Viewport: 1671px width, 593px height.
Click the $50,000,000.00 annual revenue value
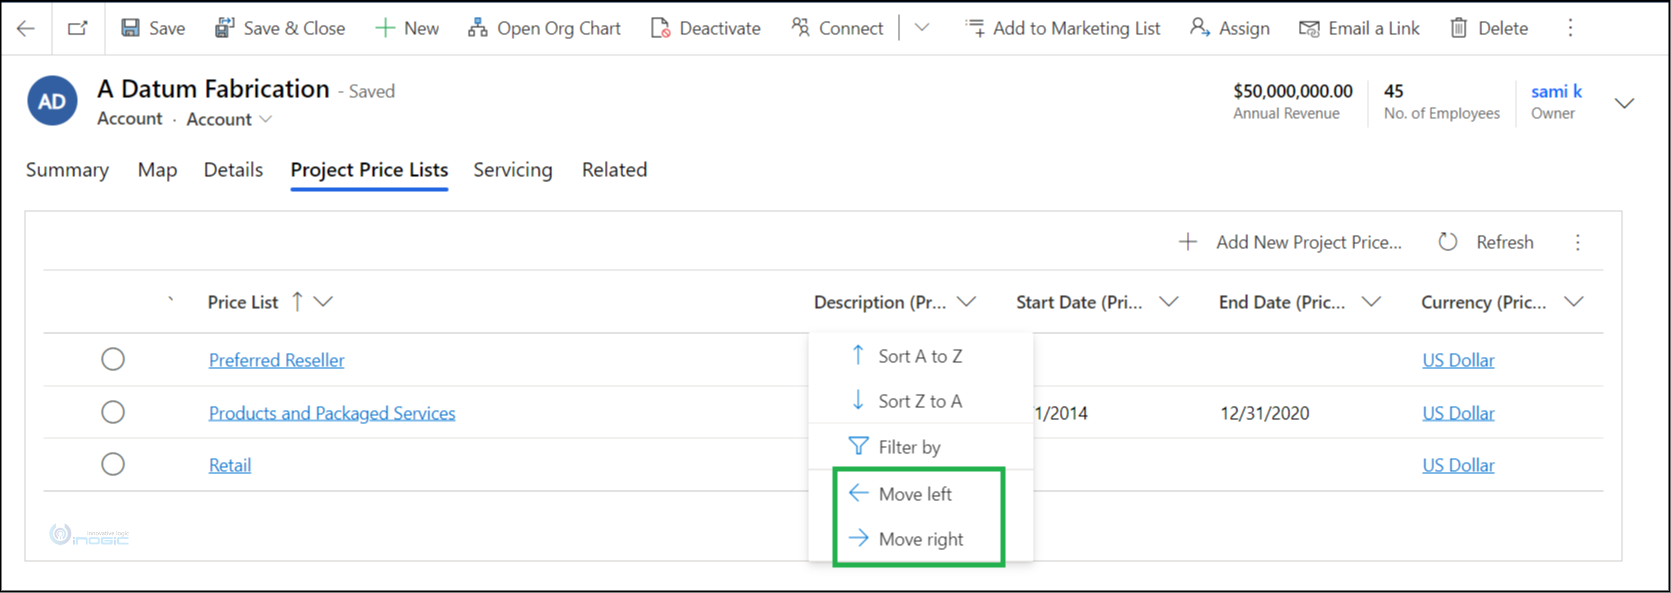click(x=1293, y=91)
